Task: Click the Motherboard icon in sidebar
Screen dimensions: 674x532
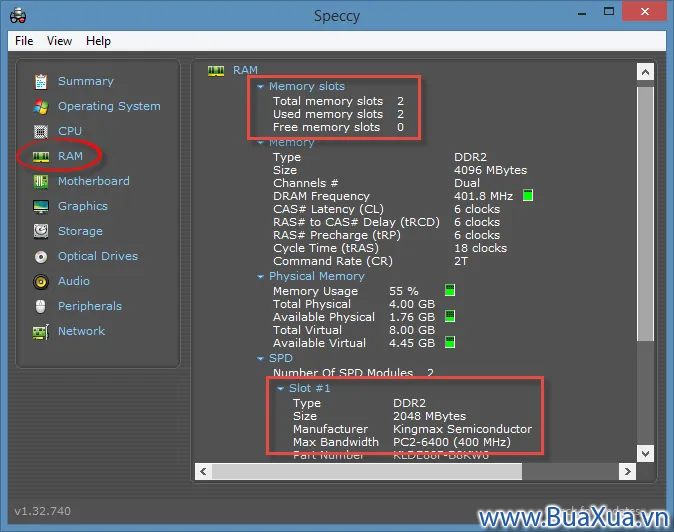Action: pyautogui.click(x=41, y=182)
